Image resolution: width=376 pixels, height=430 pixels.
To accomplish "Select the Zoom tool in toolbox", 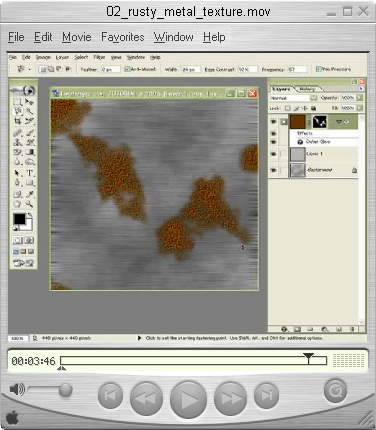I will point(29,204).
